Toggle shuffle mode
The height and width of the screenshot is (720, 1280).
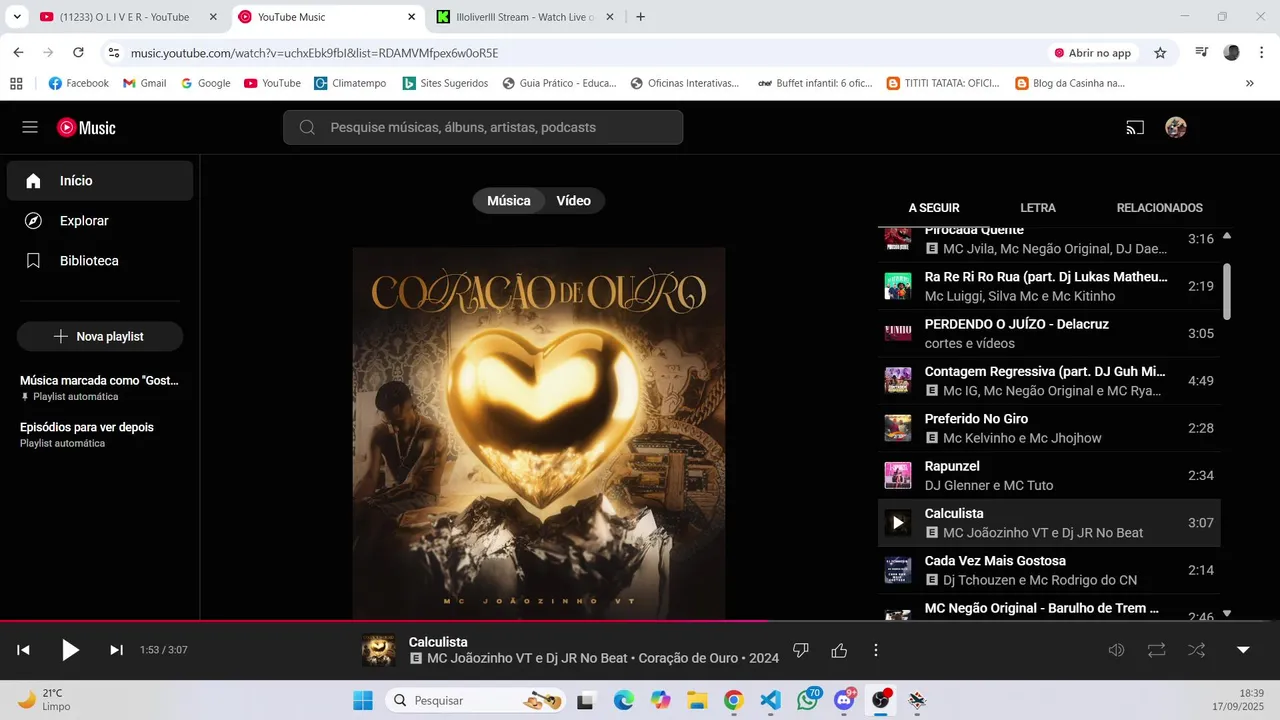coord(1196,650)
